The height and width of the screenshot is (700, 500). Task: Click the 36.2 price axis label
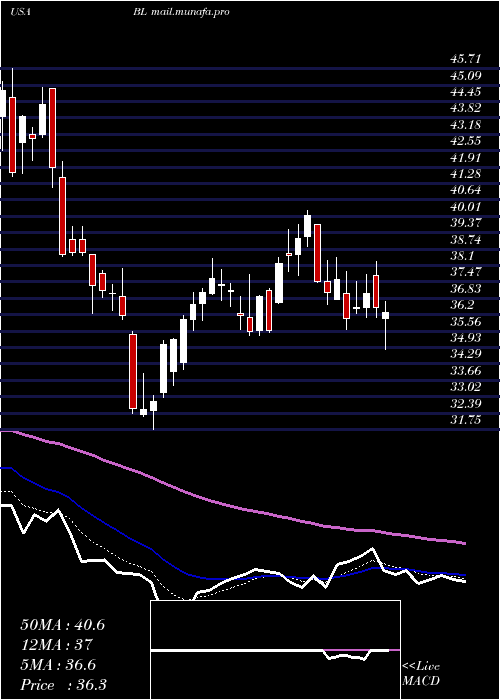[x=462, y=305]
